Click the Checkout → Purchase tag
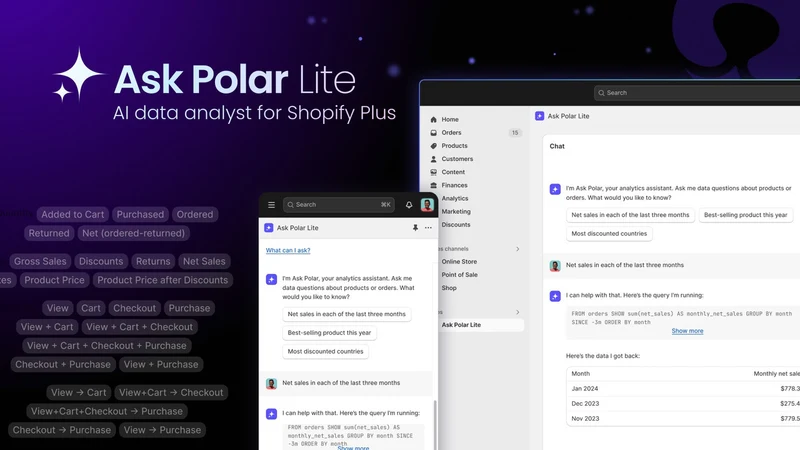The image size is (800, 450). point(62,430)
